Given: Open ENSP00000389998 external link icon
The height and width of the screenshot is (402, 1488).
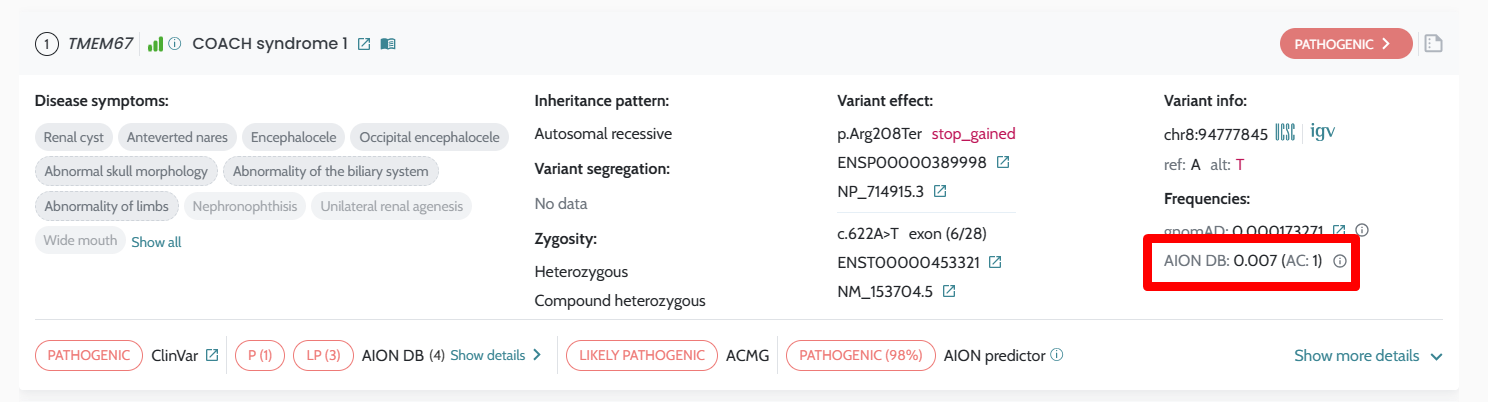Looking at the screenshot, I should [x=1003, y=162].
